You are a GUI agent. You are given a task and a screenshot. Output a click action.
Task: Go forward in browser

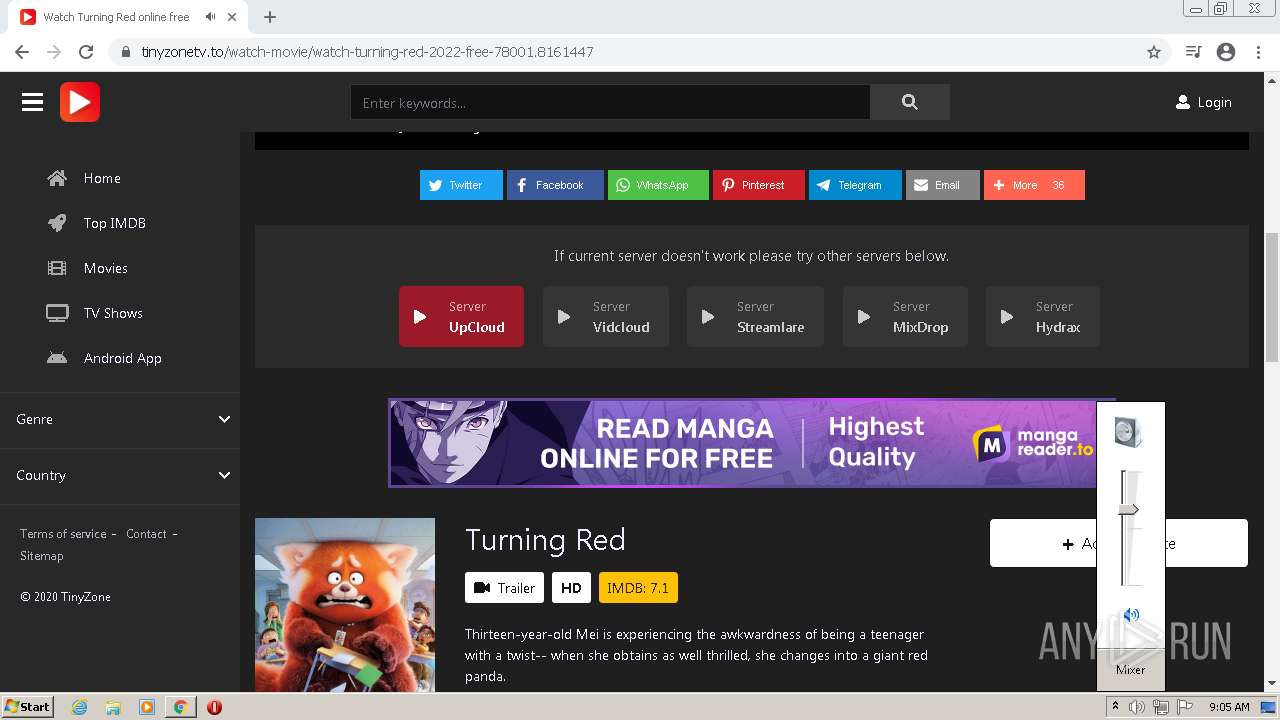click(54, 52)
